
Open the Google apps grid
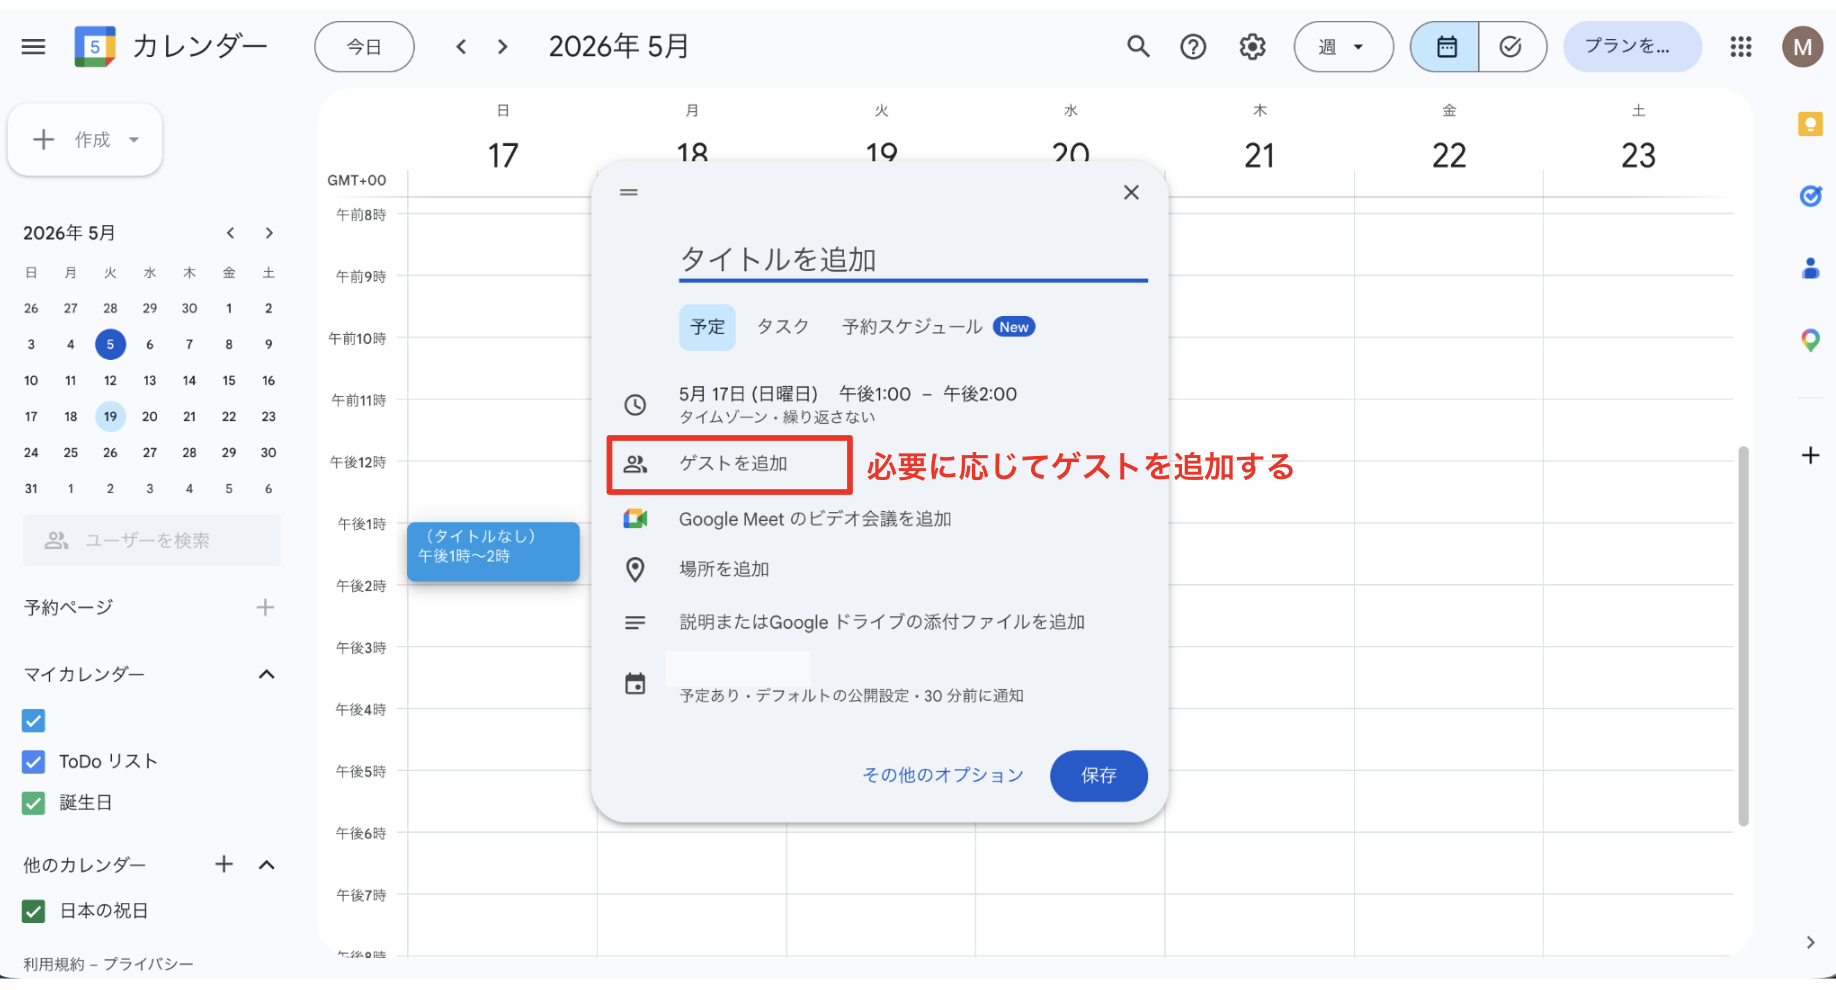click(x=1741, y=47)
